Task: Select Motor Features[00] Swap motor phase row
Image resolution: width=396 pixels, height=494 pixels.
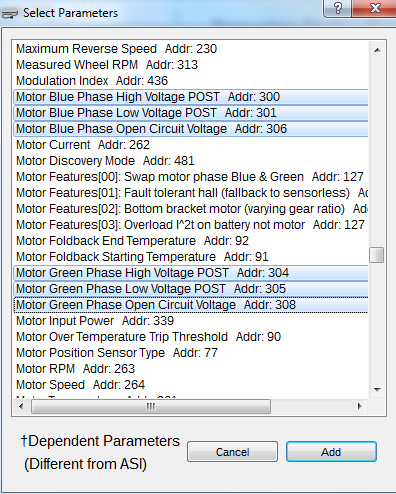Action: coord(191,177)
